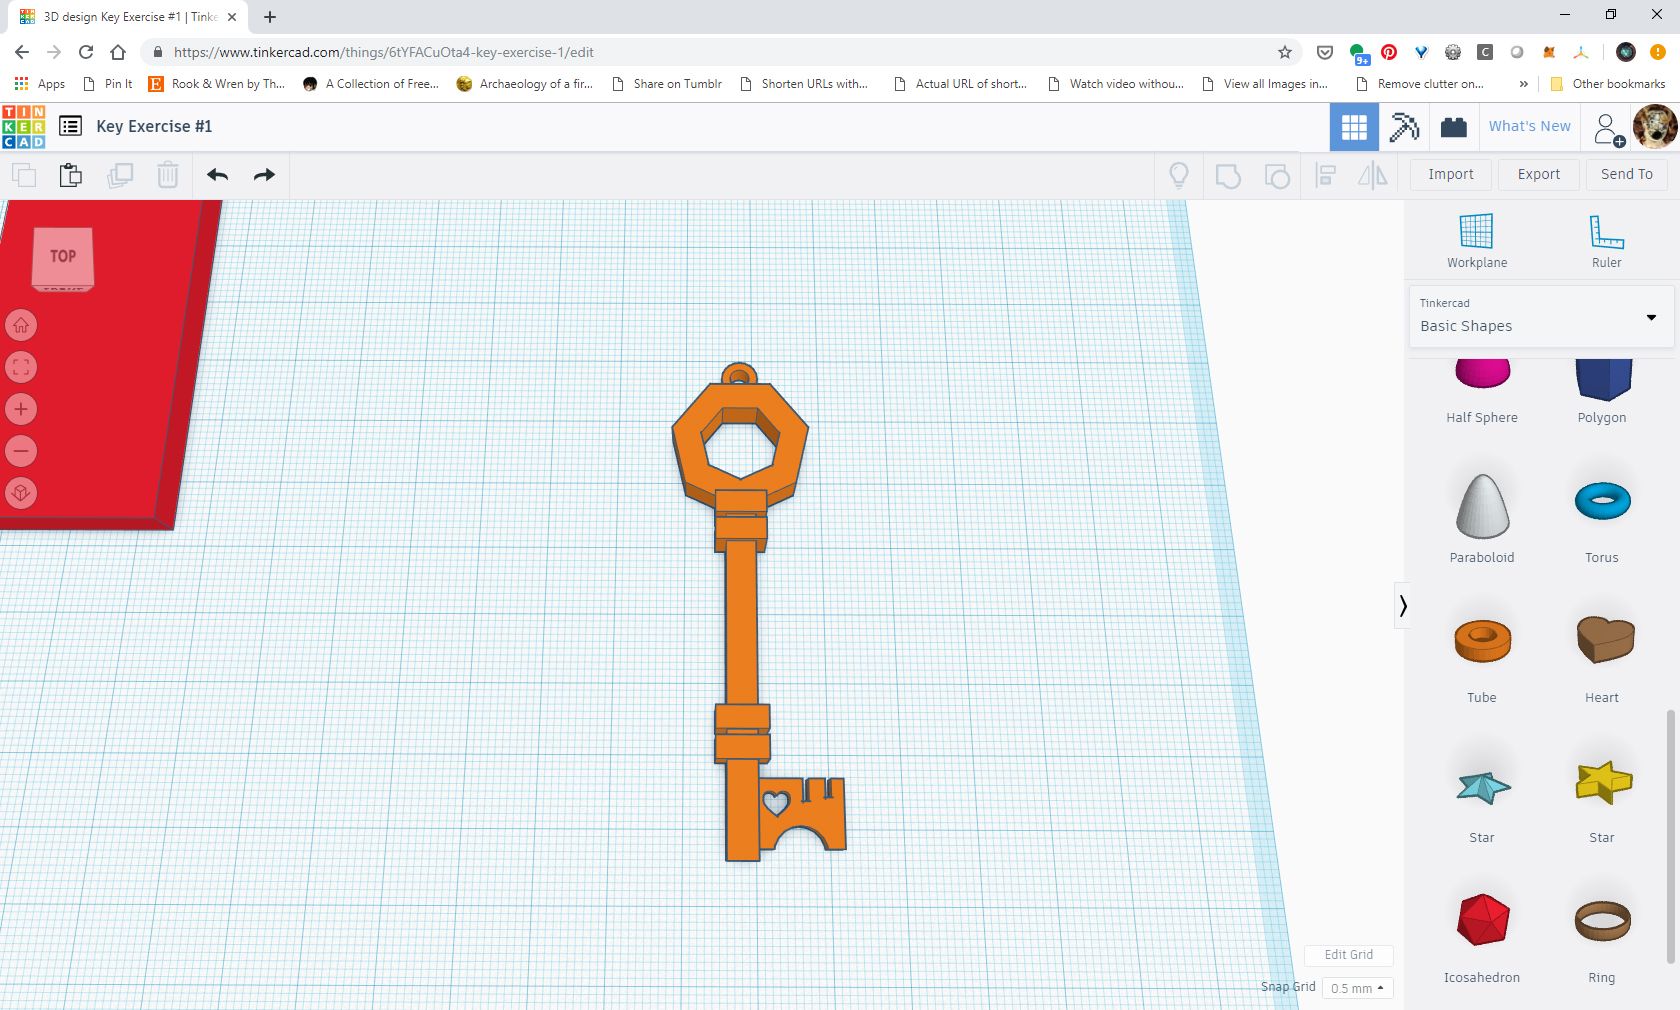Collapse the shapes panel with the chevron
This screenshot has width=1680, height=1010.
click(1404, 606)
